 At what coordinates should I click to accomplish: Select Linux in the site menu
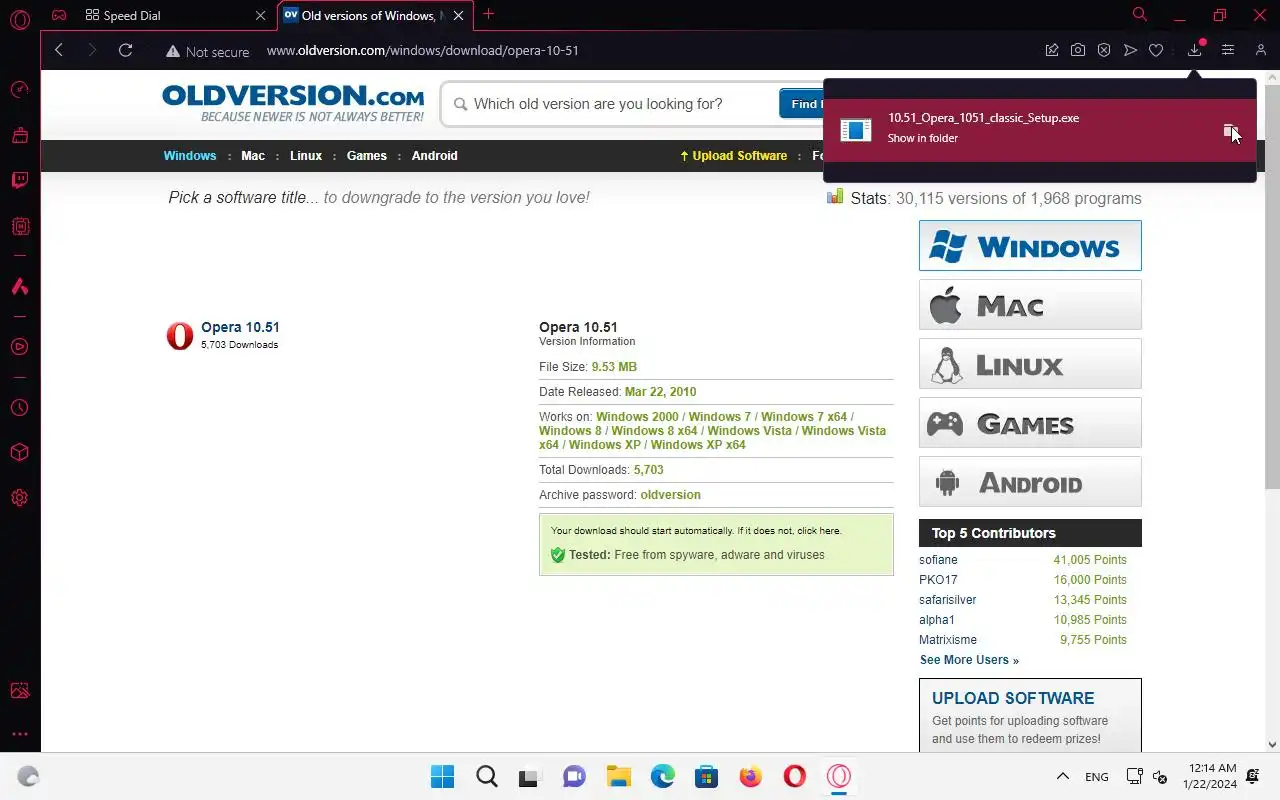[x=306, y=156]
